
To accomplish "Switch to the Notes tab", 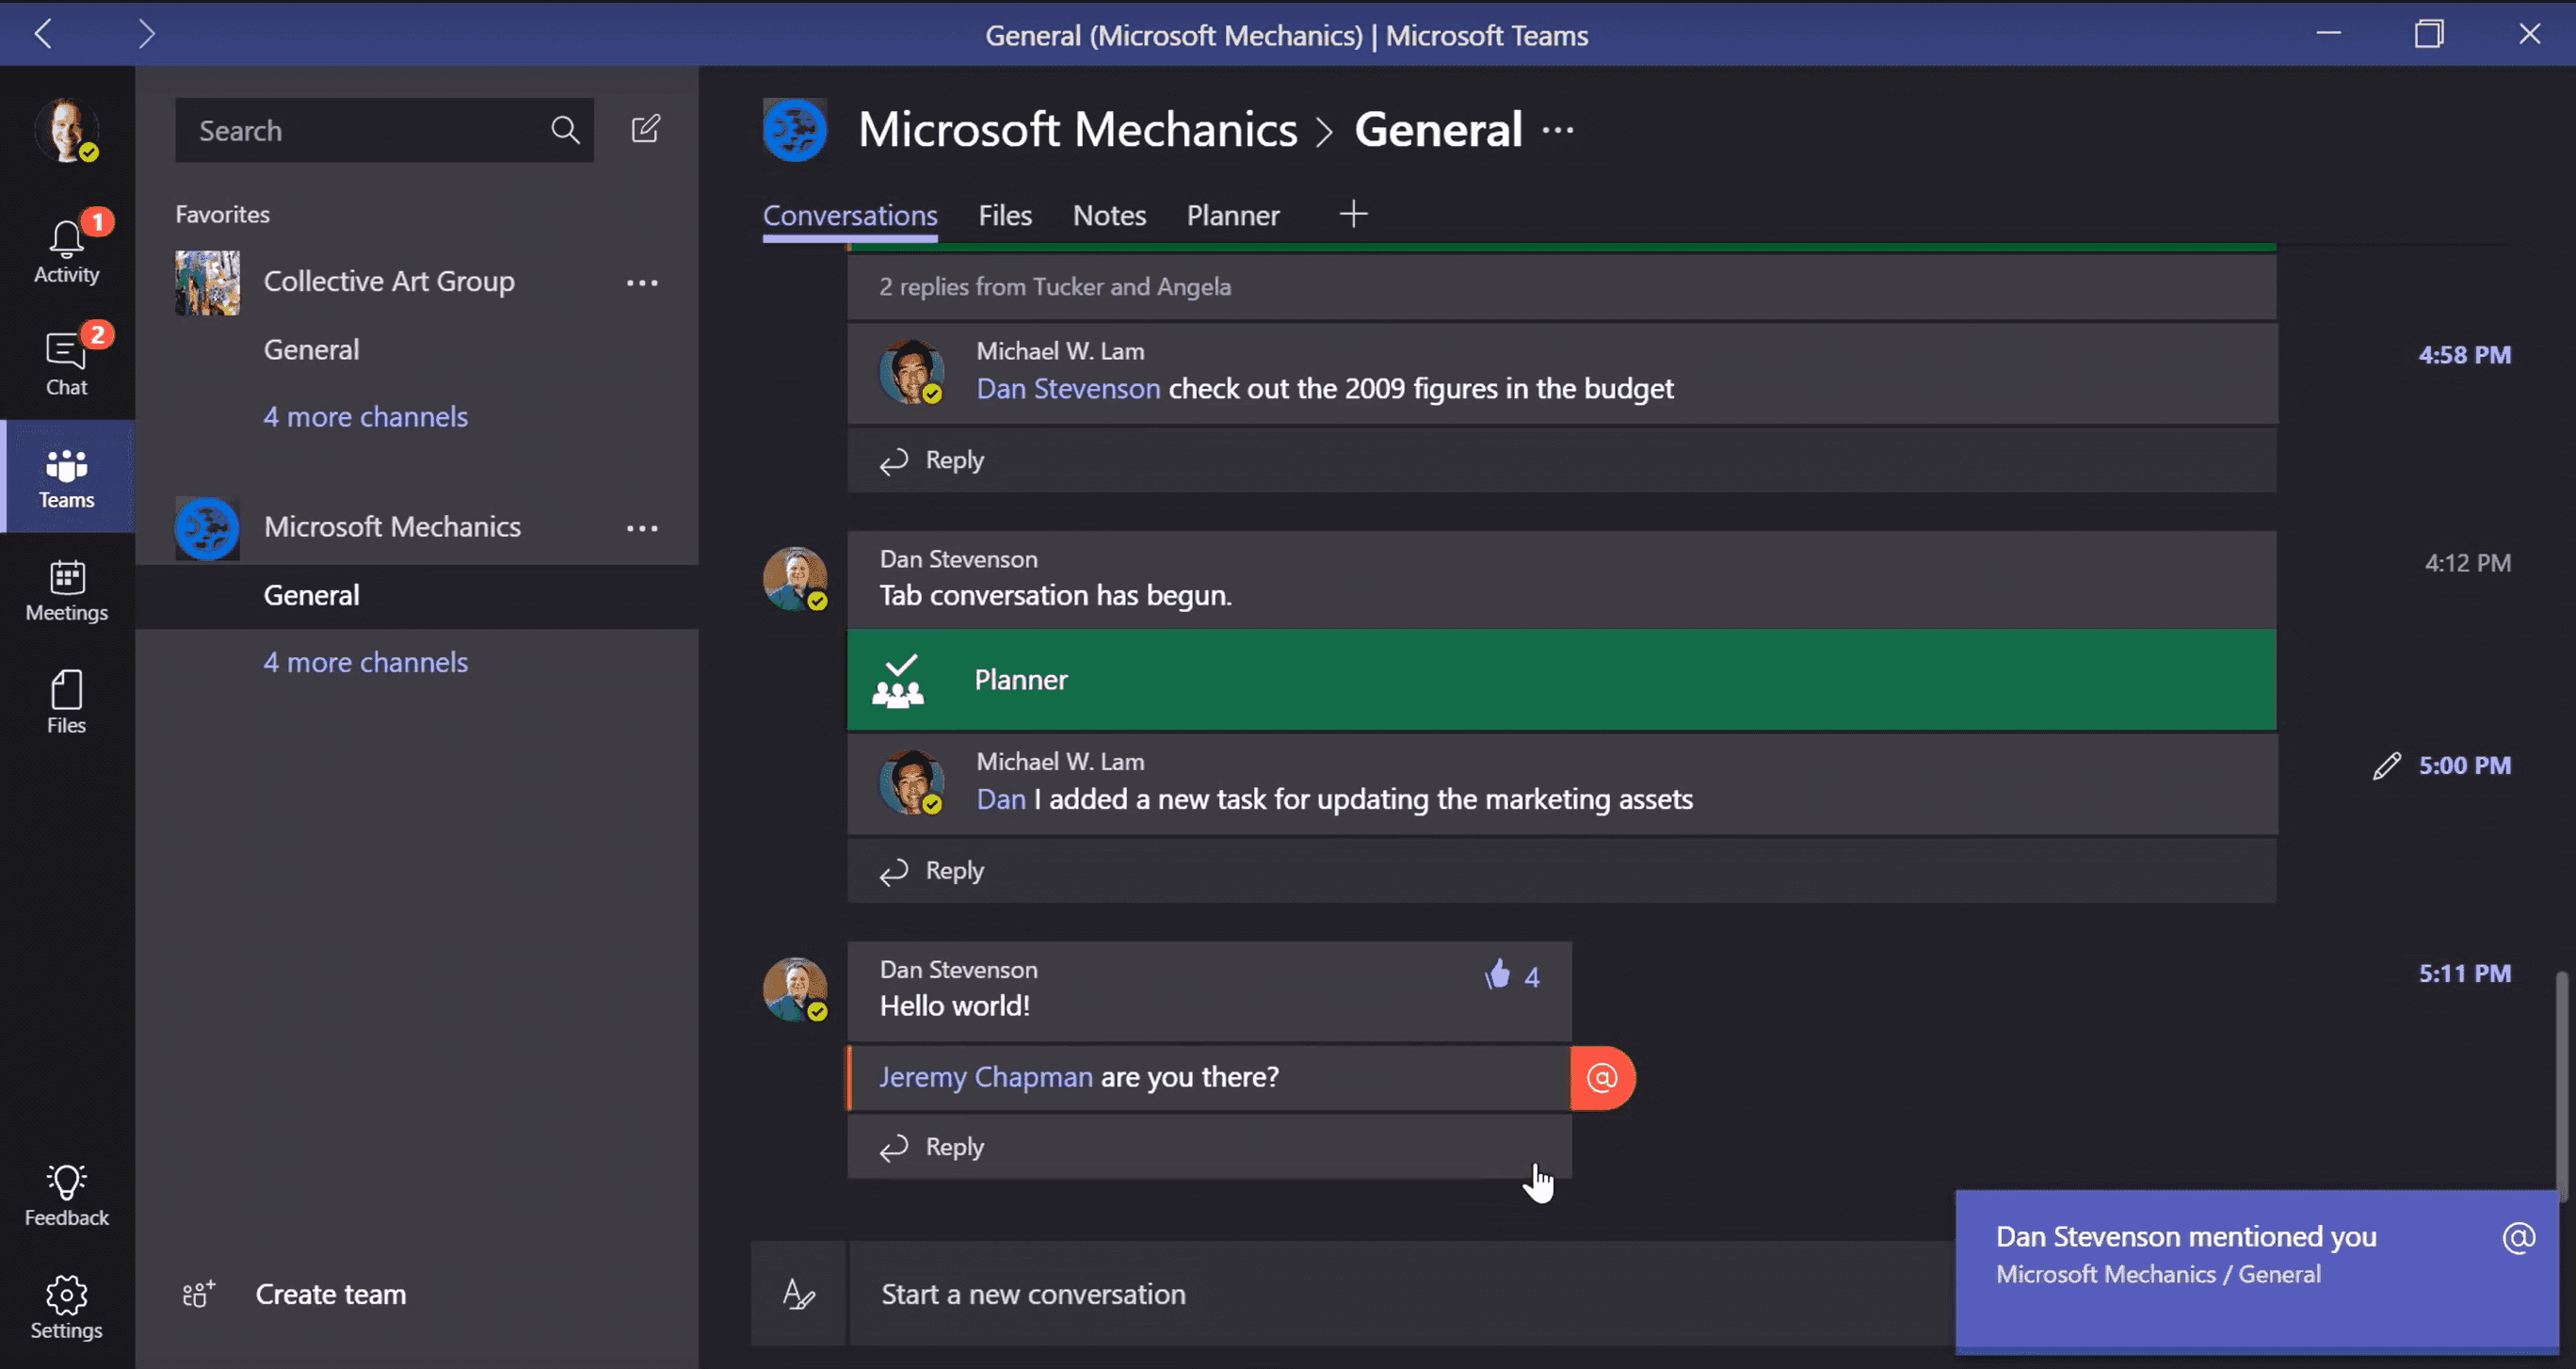I will [1109, 216].
